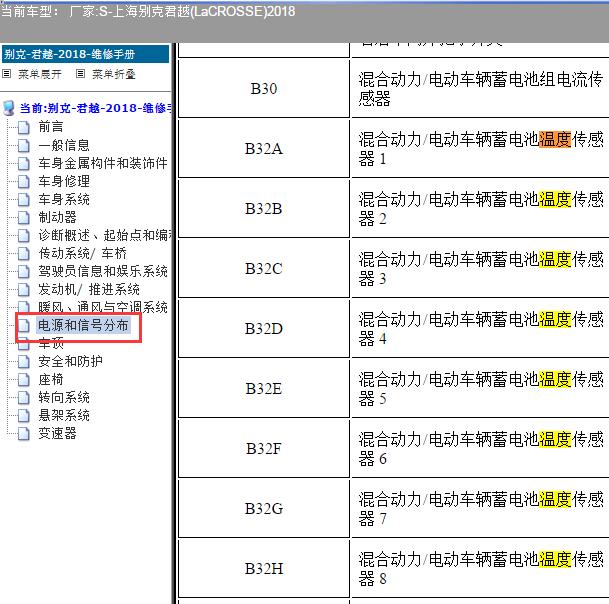Select 驾驶员信息和娱乐系统 in the tree
Viewport: 609px width, 604px height.
(x=103, y=271)
